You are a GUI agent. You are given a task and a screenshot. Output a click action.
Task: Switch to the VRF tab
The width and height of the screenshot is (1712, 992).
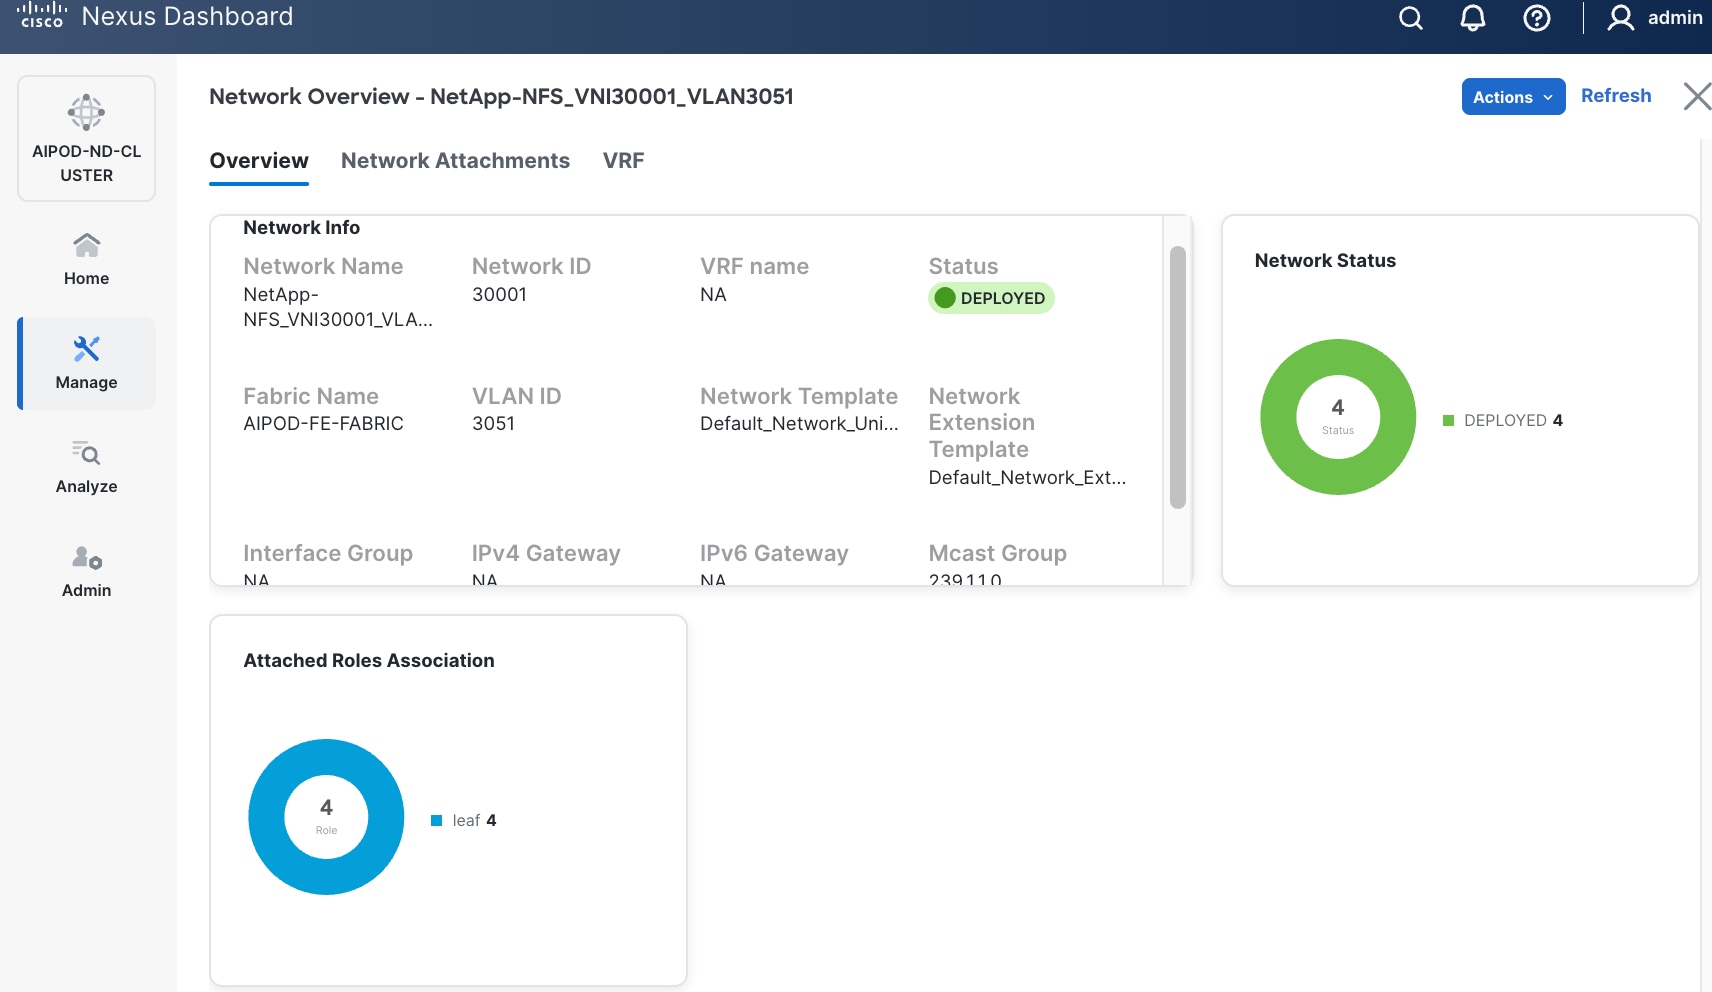point(623,161)
